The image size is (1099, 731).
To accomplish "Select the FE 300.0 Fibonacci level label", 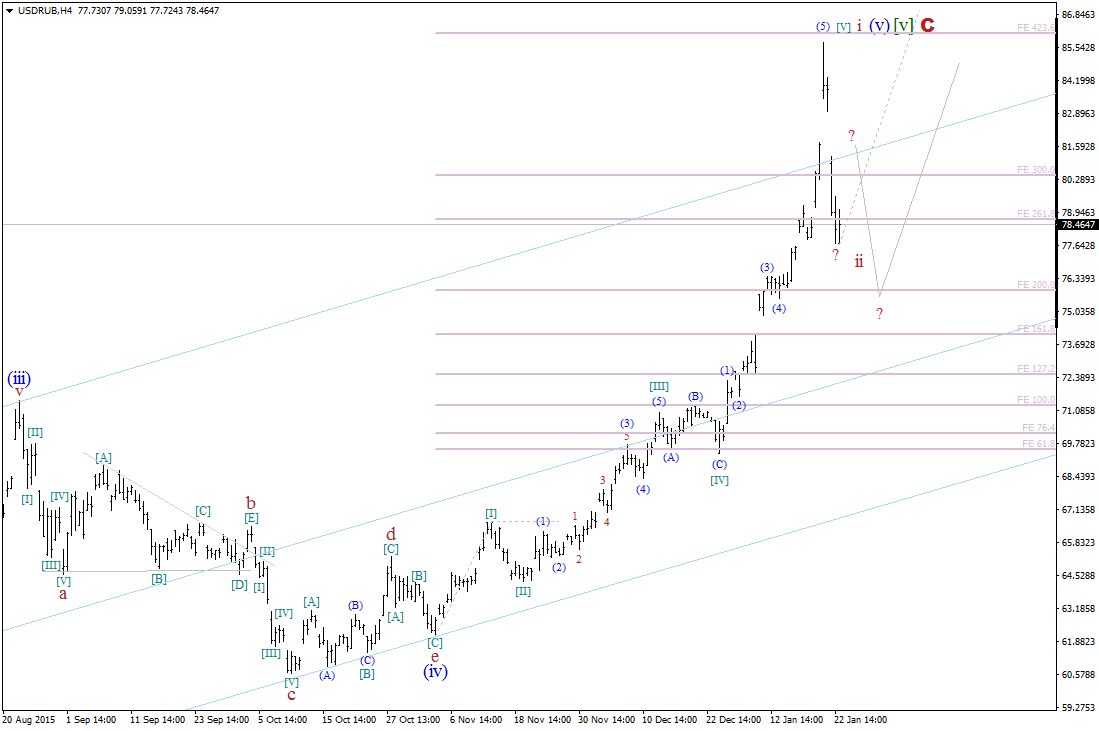I will (1036, 170).
